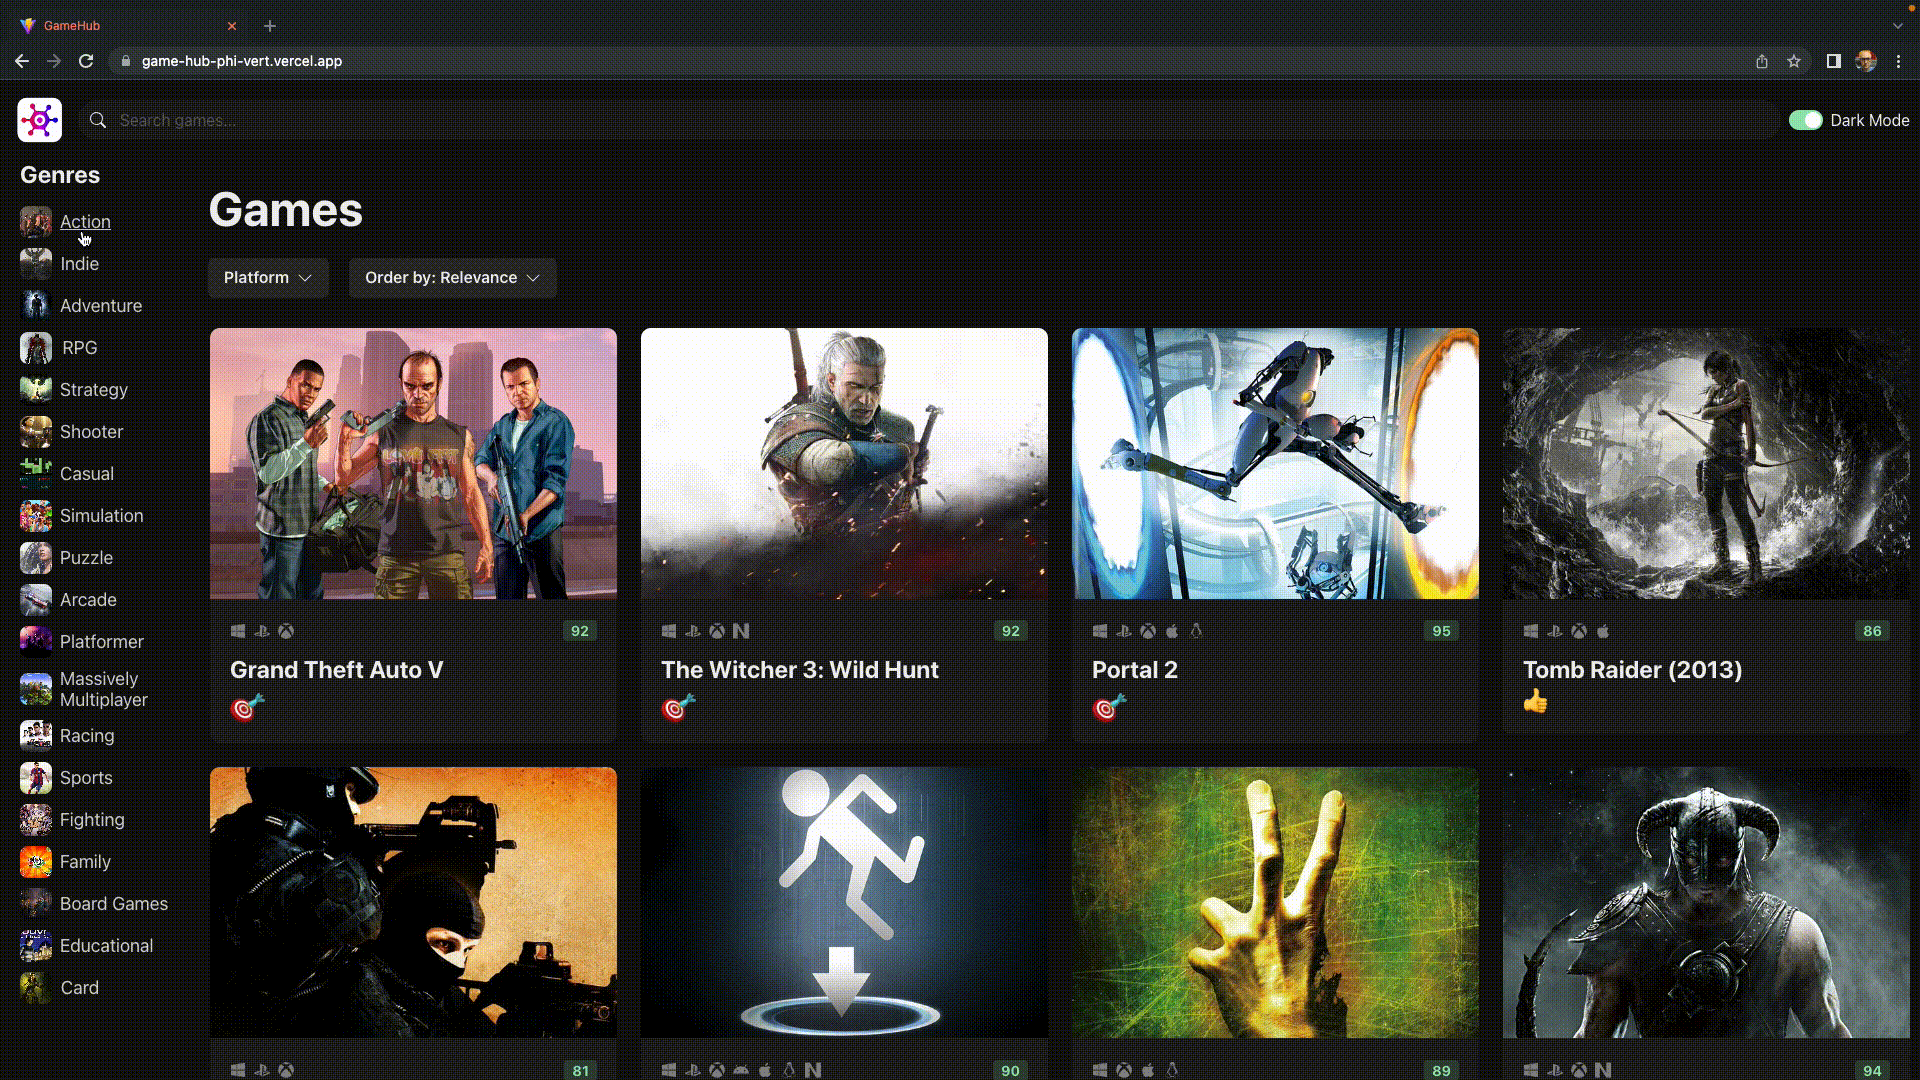Open the Chrome three-dot menu
This screenshot has height=1080, width=1920.
pyautogui.click(x=1898, y=61)
